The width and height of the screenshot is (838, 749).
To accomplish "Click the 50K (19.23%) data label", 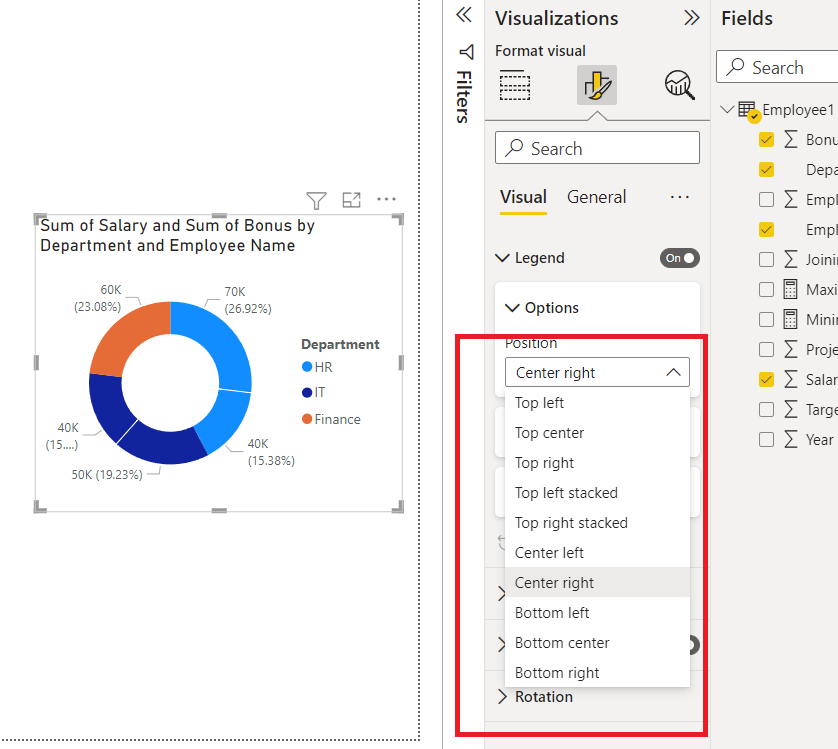I will (x=107, y=475).
